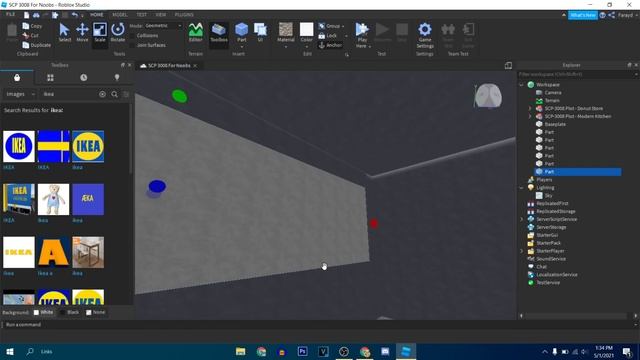Expand SCP-3008 Plot - Donut Store node

point(530,109)
